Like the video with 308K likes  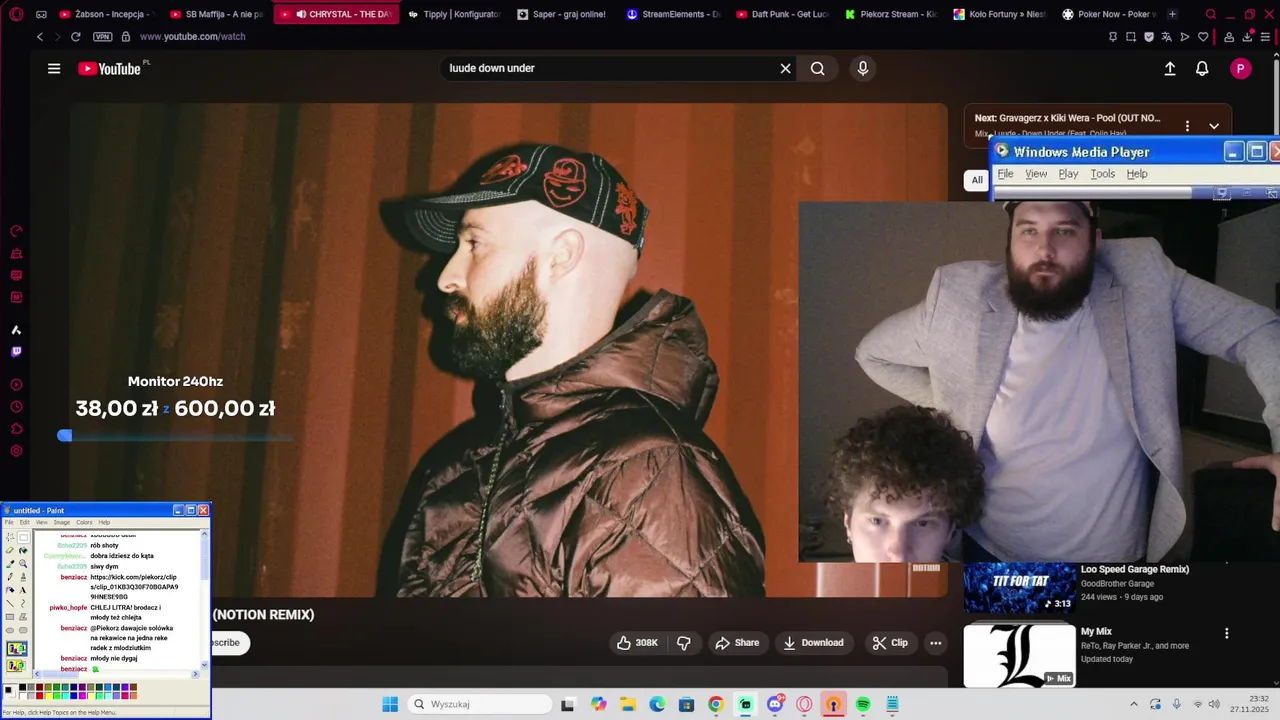636,643
